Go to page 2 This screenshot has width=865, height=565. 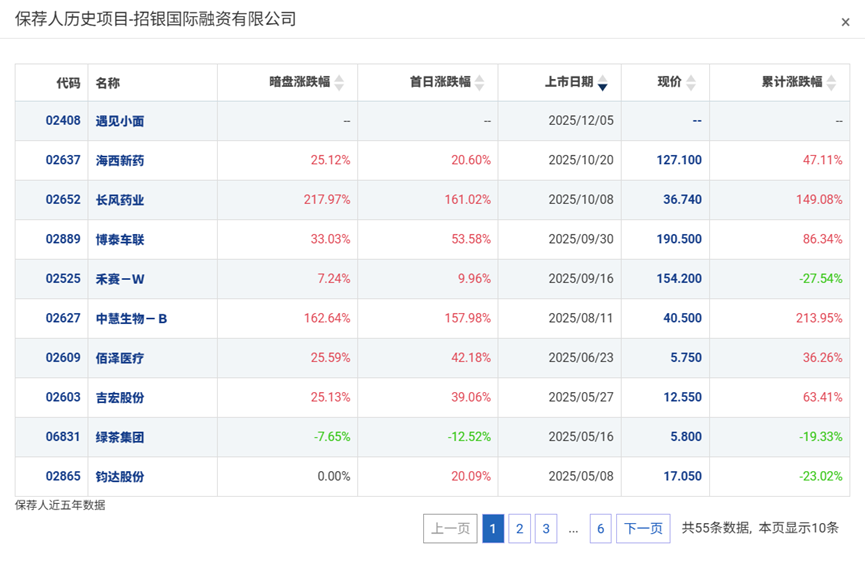519,529
